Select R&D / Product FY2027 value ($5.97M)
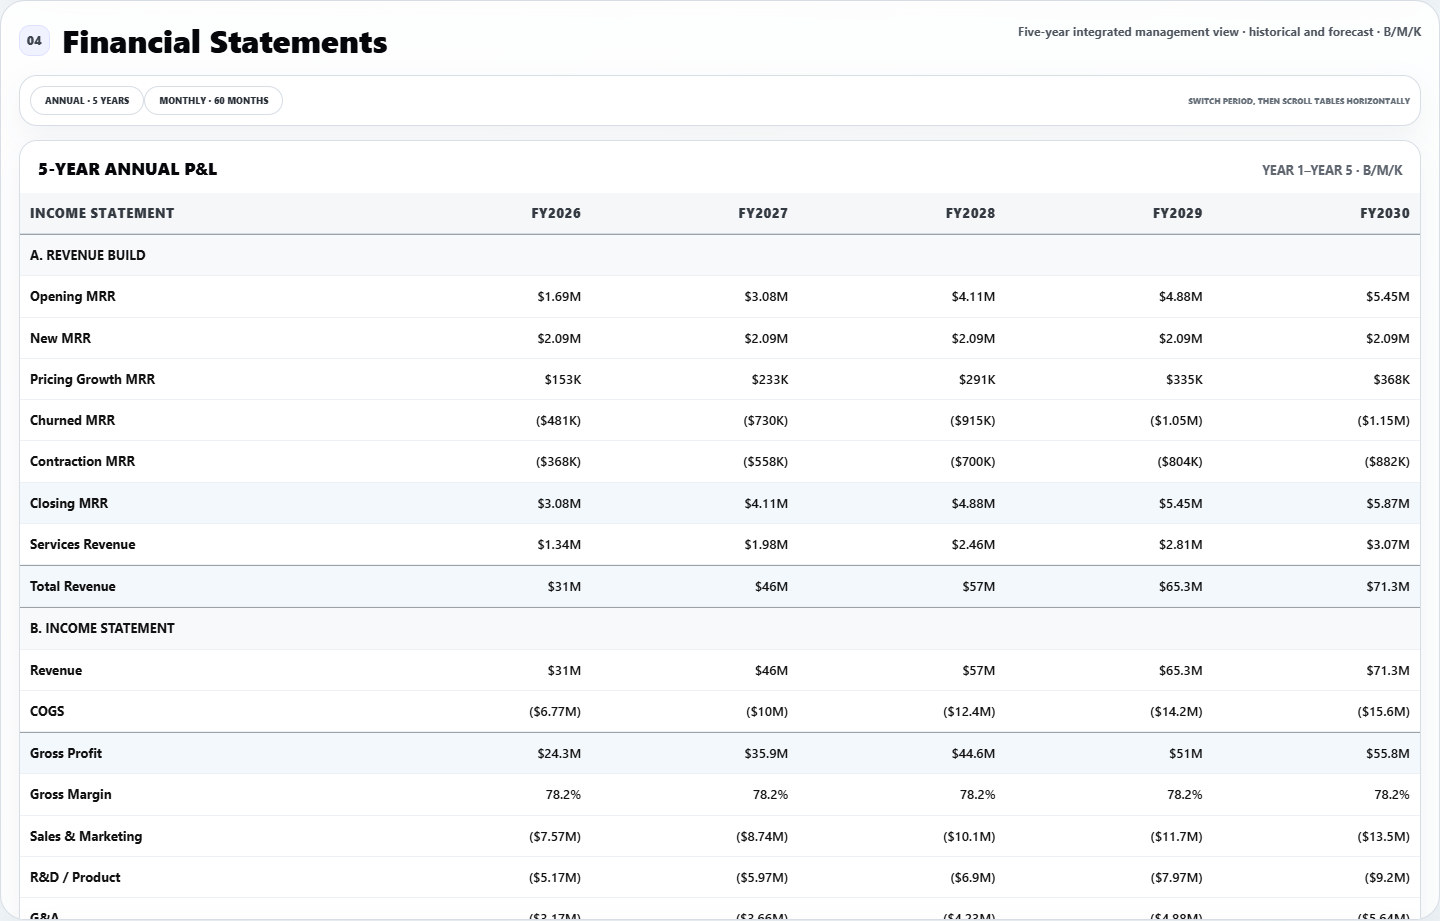1440x921 pixels. pyautogui.click(x=762, y=877)
